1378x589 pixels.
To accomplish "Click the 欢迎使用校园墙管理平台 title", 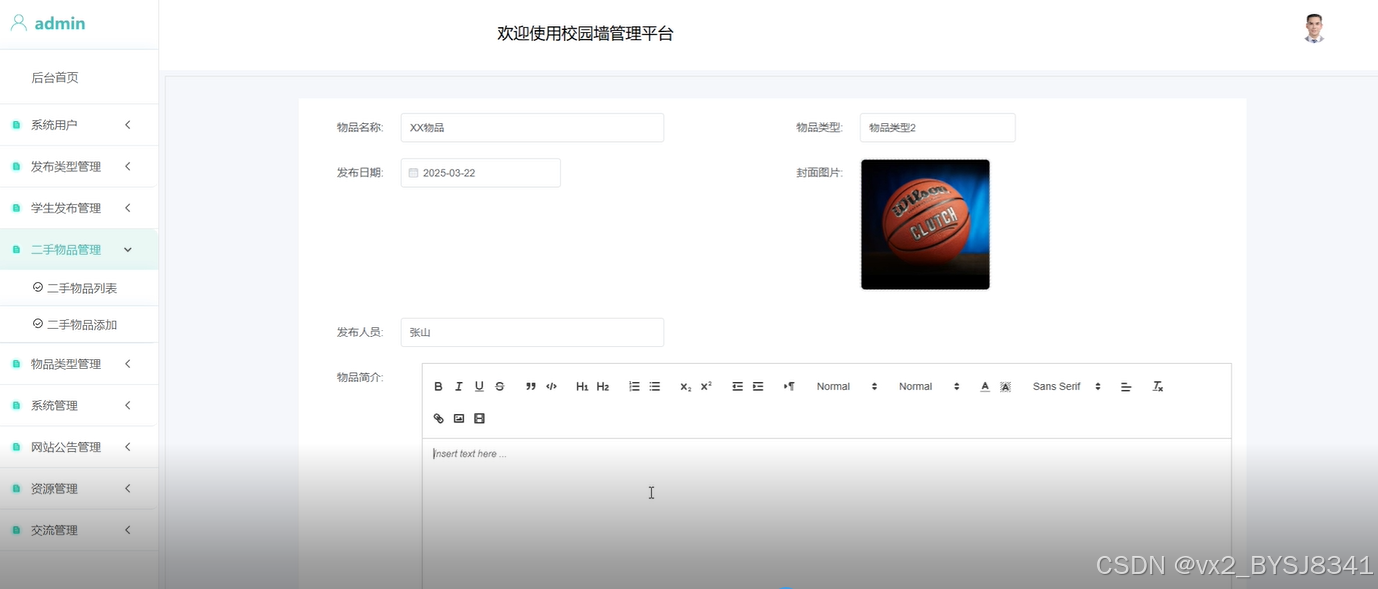I will pos(586,33).
